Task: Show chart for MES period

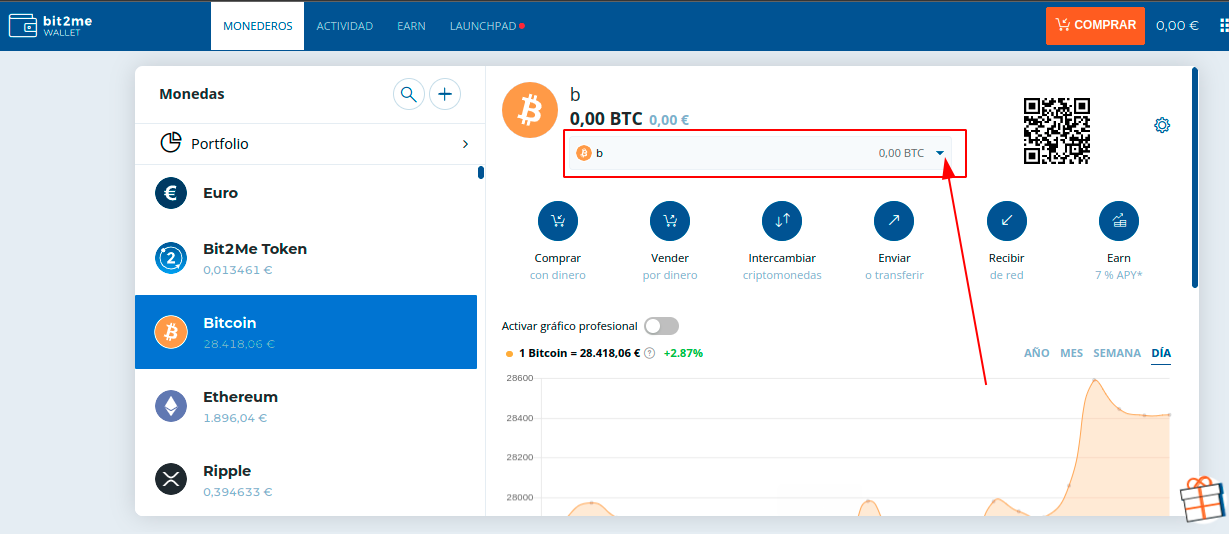Action: (1072, 353)
